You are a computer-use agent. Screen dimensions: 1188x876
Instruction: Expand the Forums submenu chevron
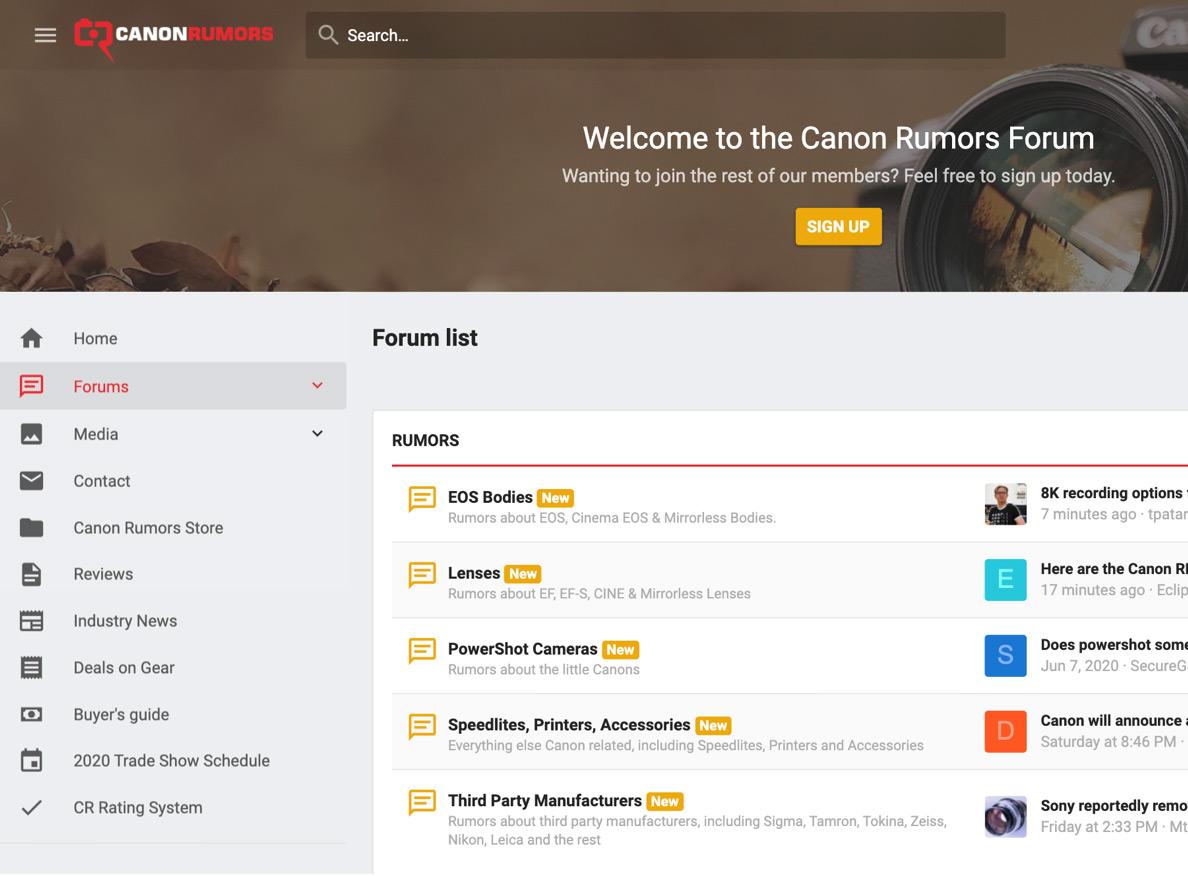tap(317, 386)
